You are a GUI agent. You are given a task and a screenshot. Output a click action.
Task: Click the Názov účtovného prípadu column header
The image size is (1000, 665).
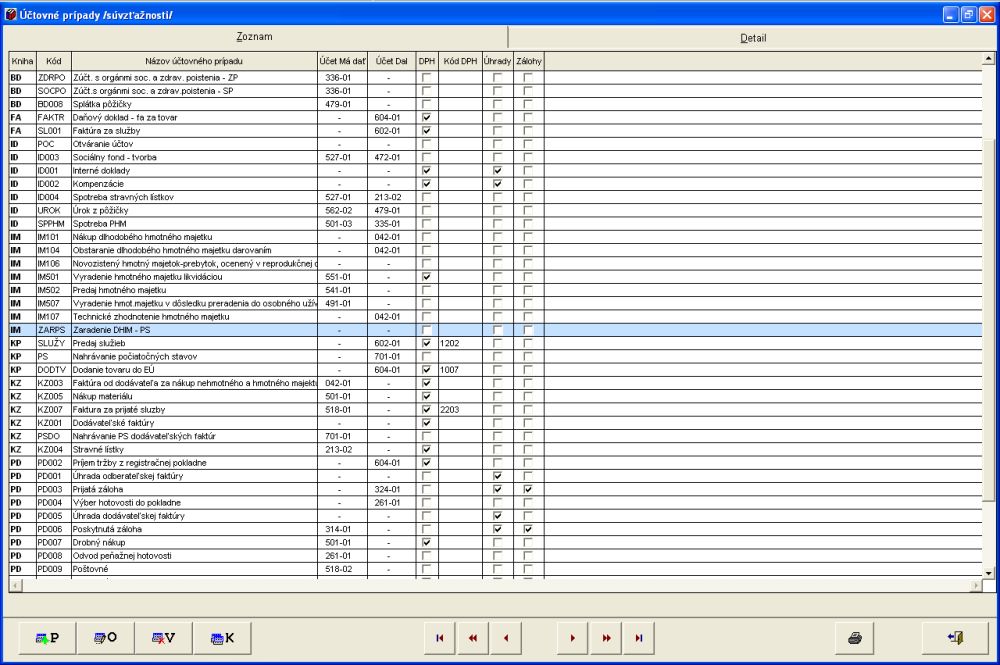(x=194, y=61)
